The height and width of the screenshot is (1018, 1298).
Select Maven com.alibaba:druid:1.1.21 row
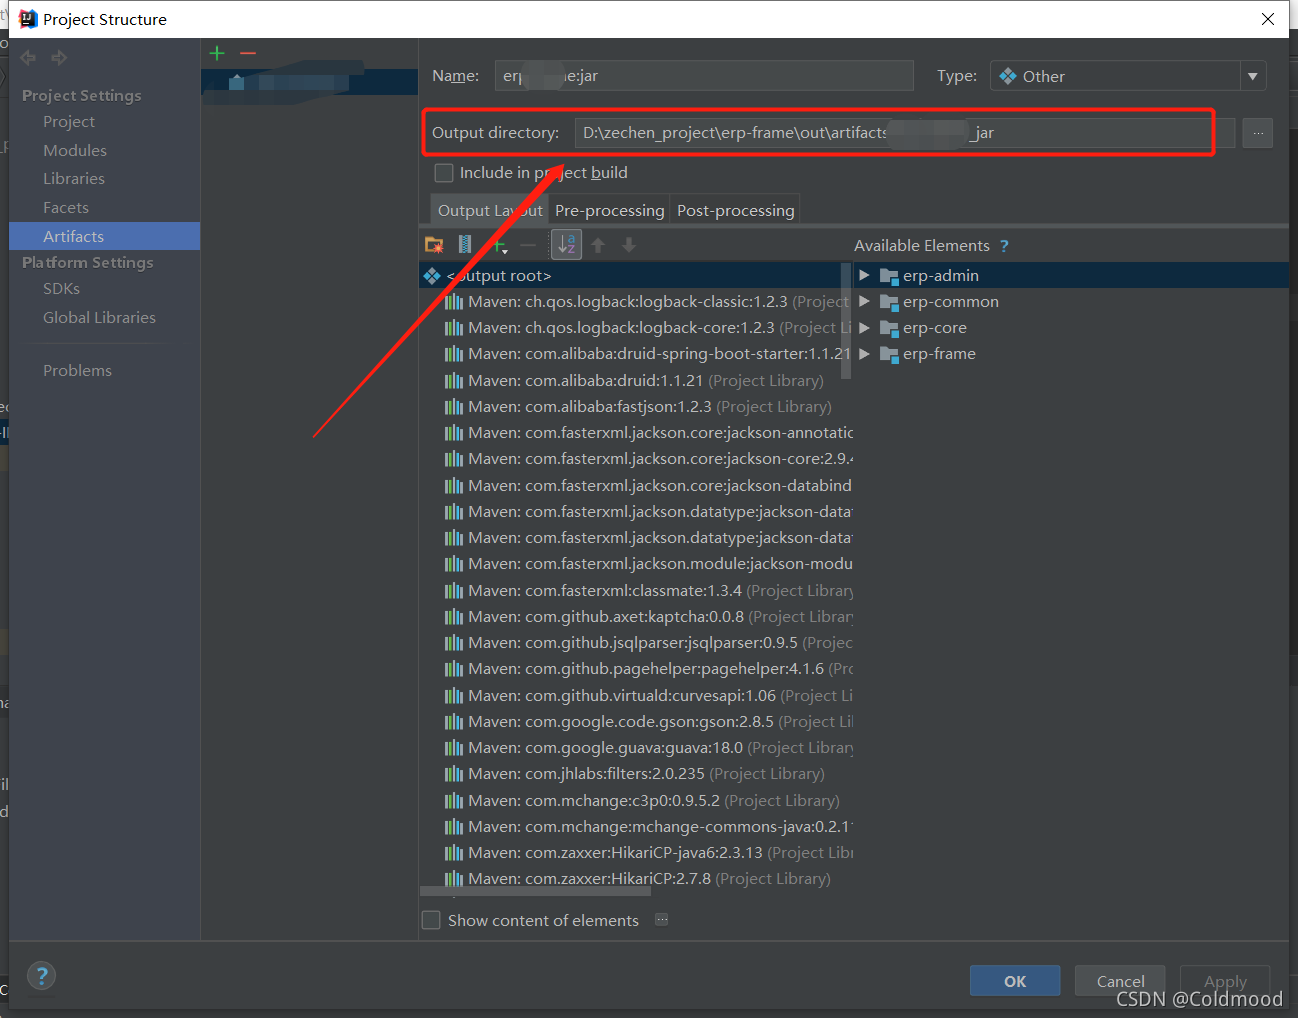pyautogui.click(x=636, y=381)
